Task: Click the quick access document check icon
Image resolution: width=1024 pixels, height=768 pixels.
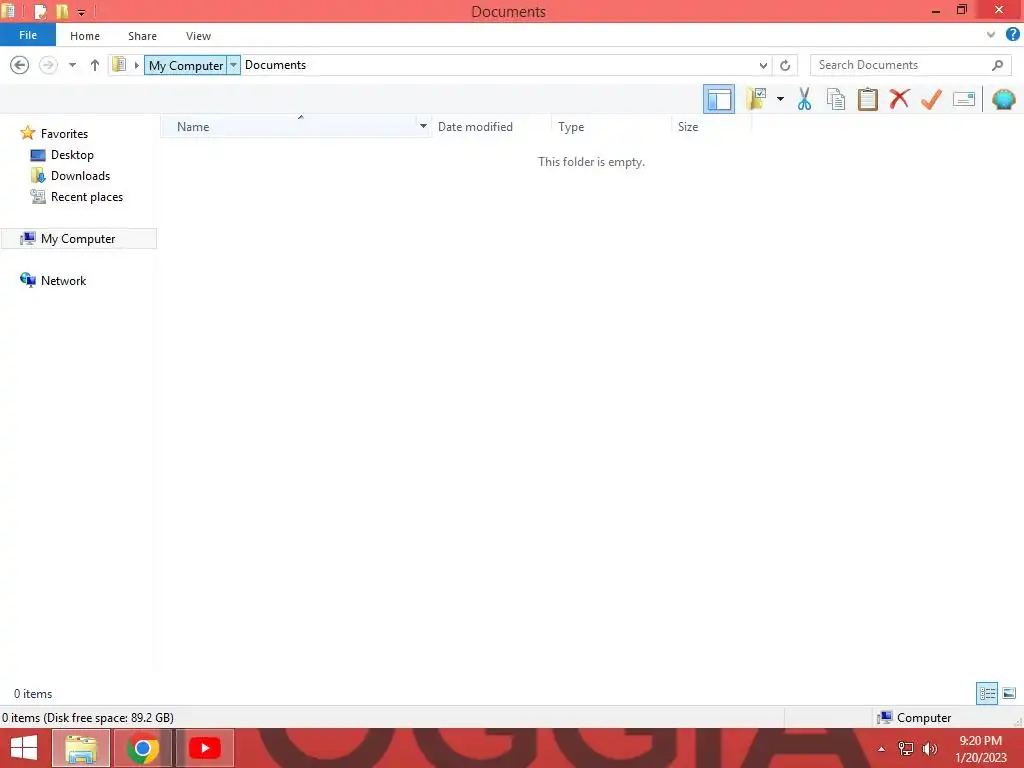Action: (x=40, y=11)
